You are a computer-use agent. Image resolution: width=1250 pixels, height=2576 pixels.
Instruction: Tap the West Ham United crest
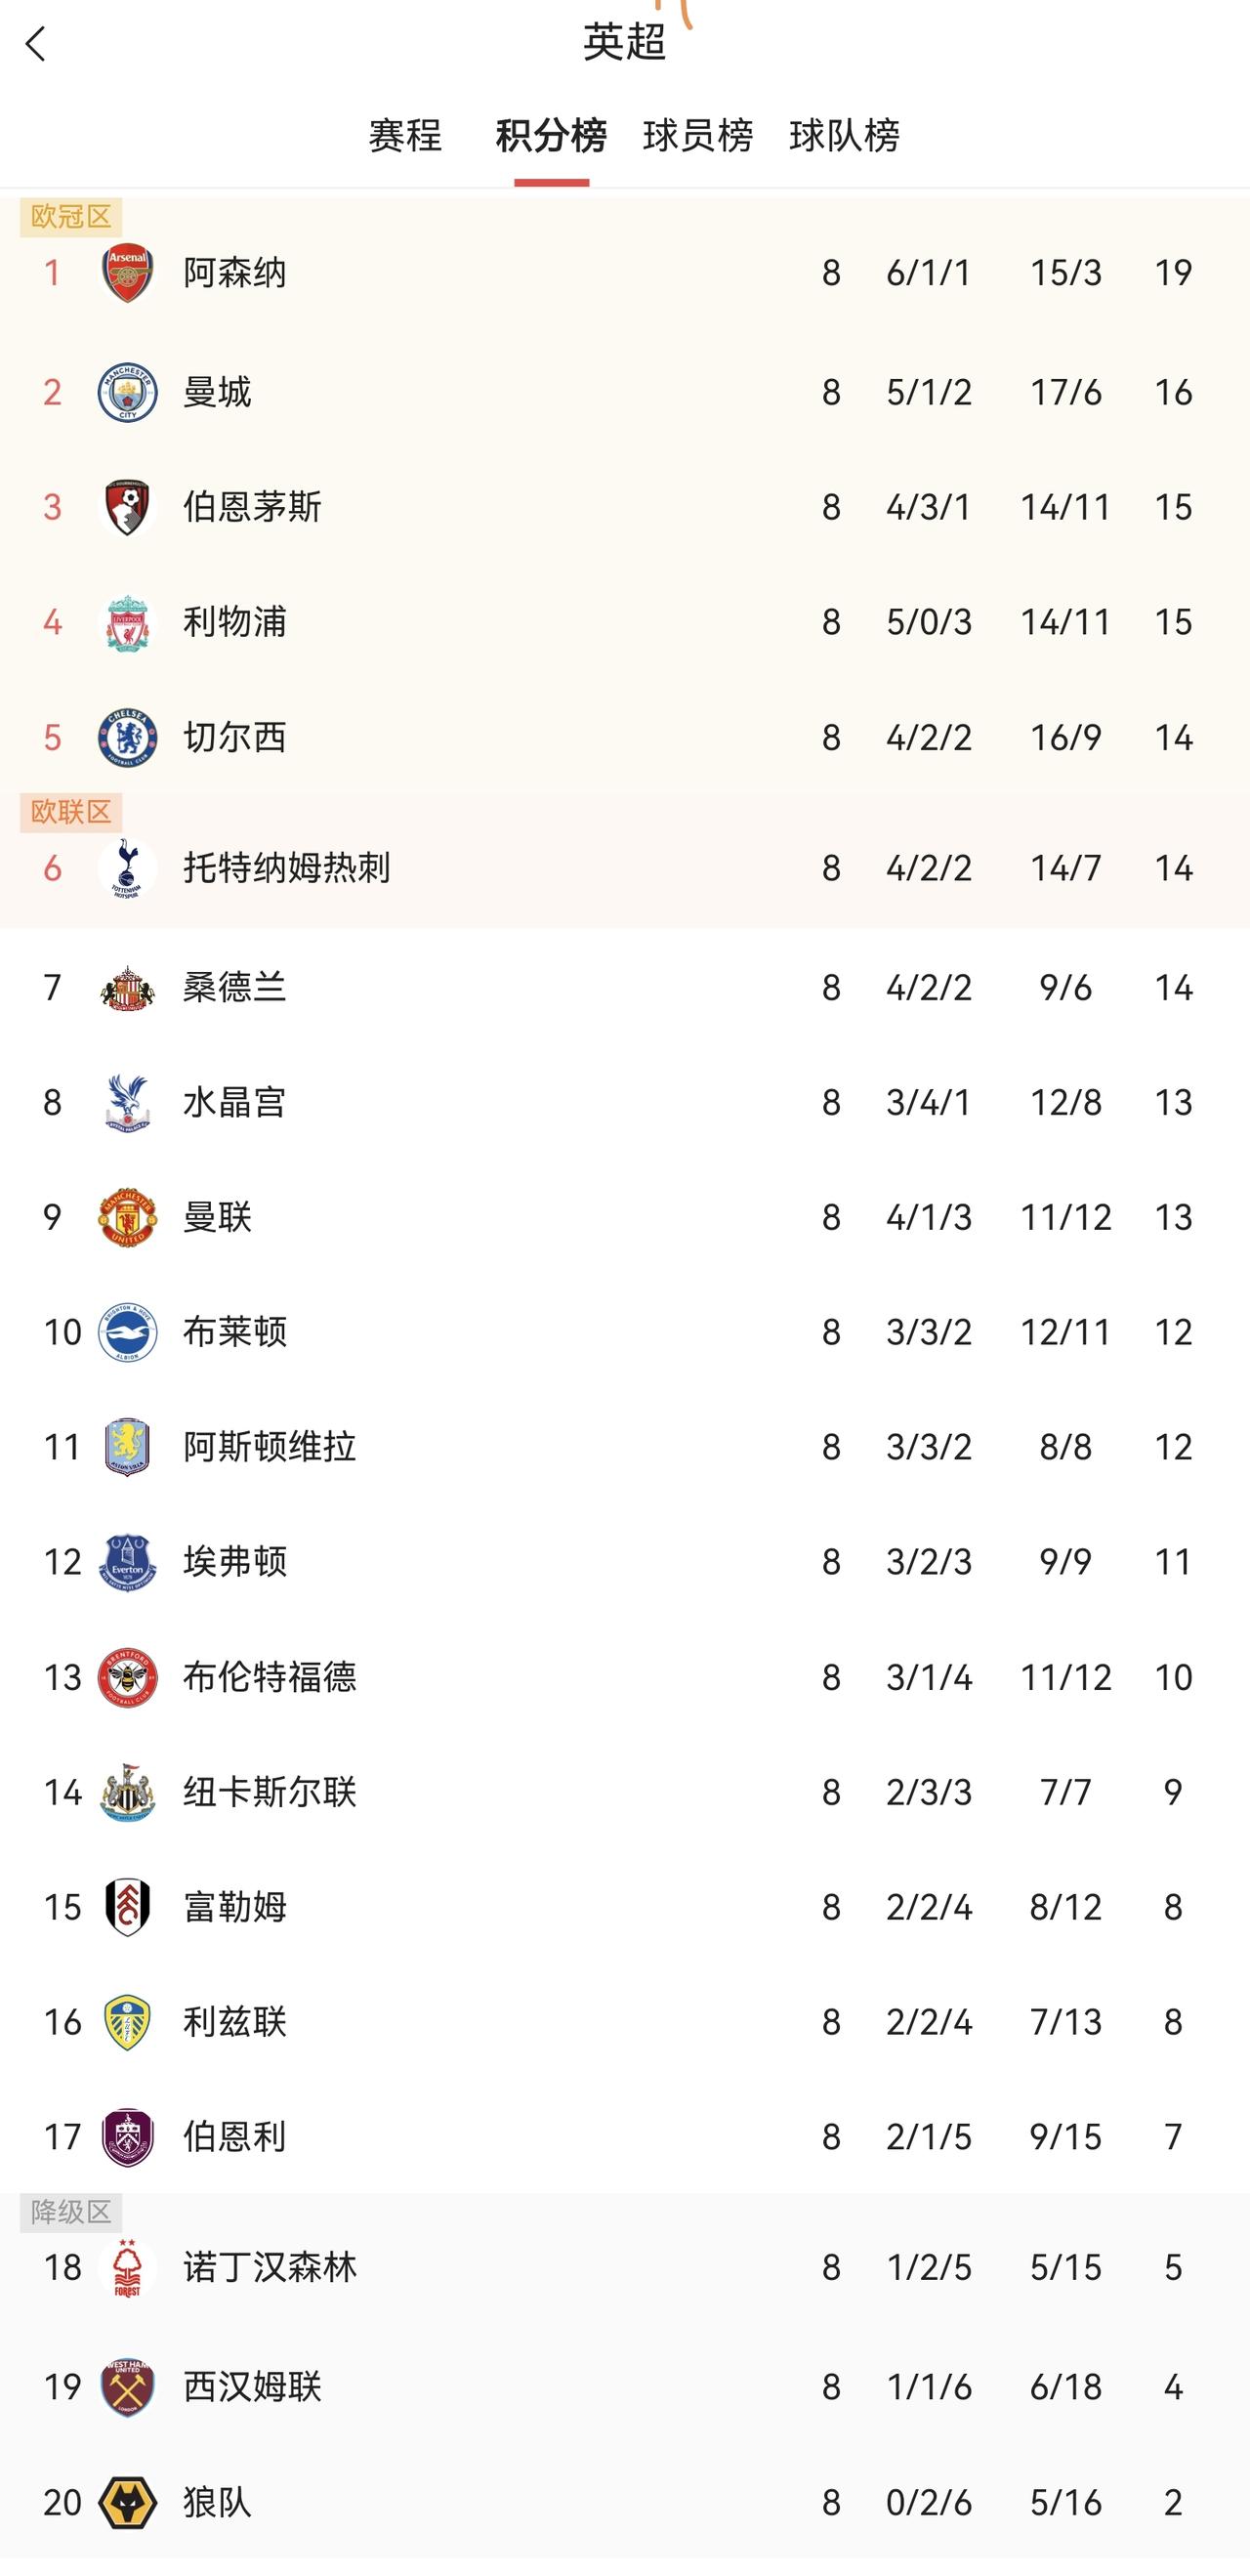pos(128,2387)
